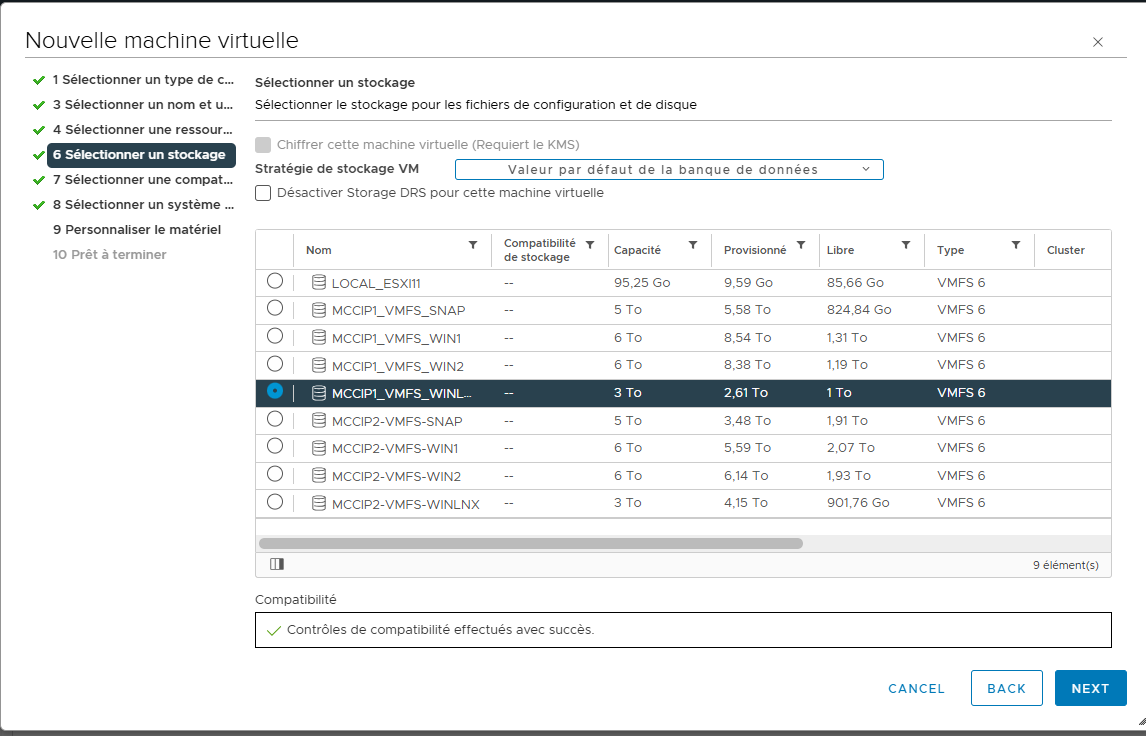
Task: Open the Libre column filter icon
Action: [906, 245]
